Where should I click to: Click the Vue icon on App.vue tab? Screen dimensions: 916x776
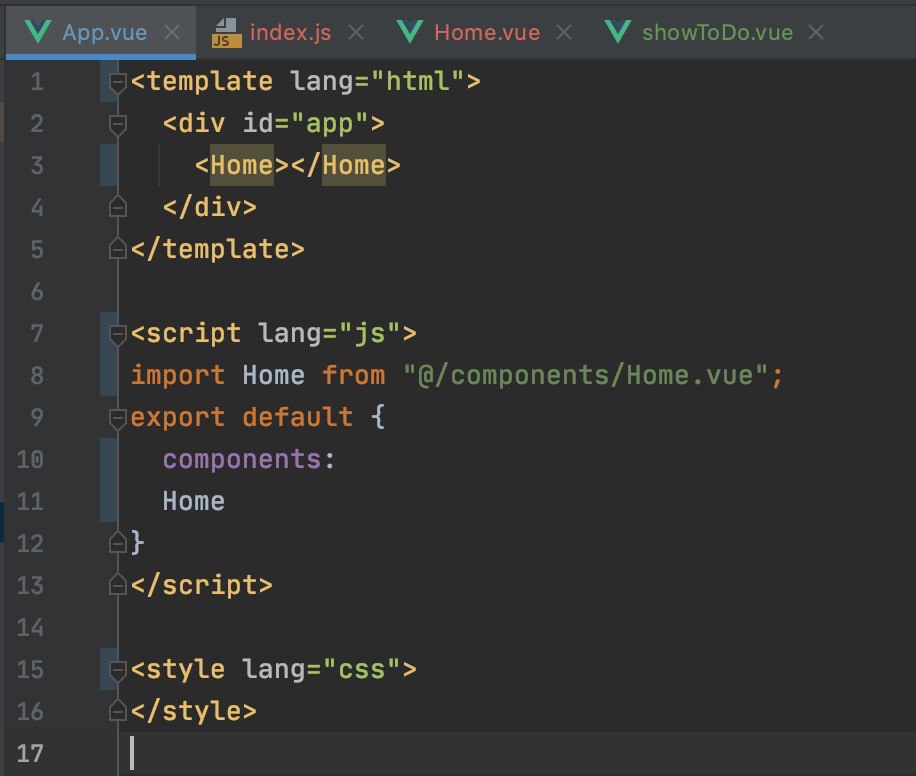[x=38, y=32]
